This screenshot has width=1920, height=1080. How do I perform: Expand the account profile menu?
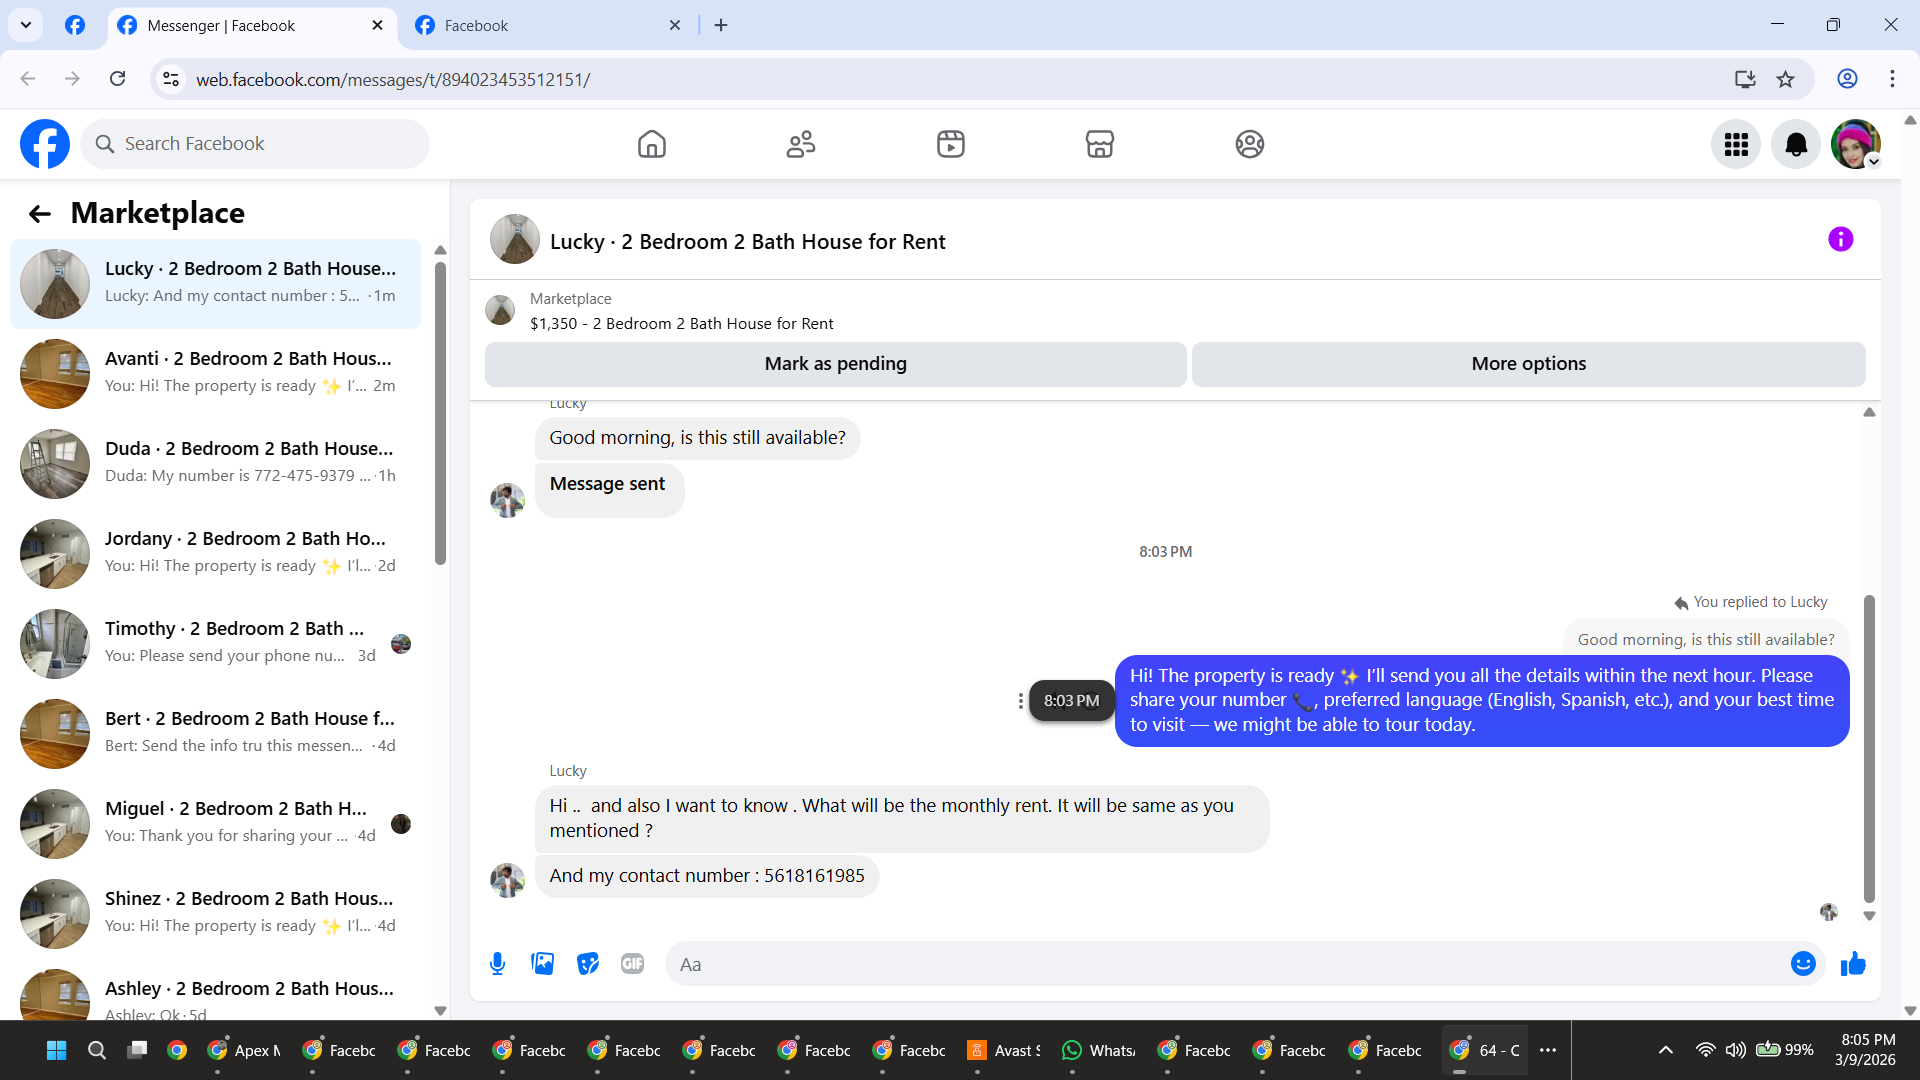1856,145
